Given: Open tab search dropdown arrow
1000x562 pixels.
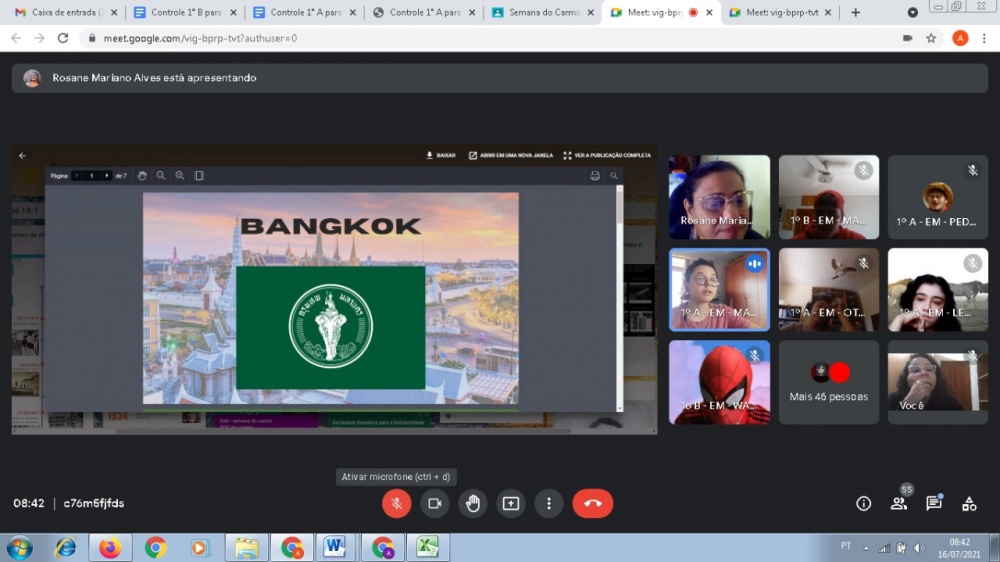Looking at the screenshot, I should tap(913, 12).
